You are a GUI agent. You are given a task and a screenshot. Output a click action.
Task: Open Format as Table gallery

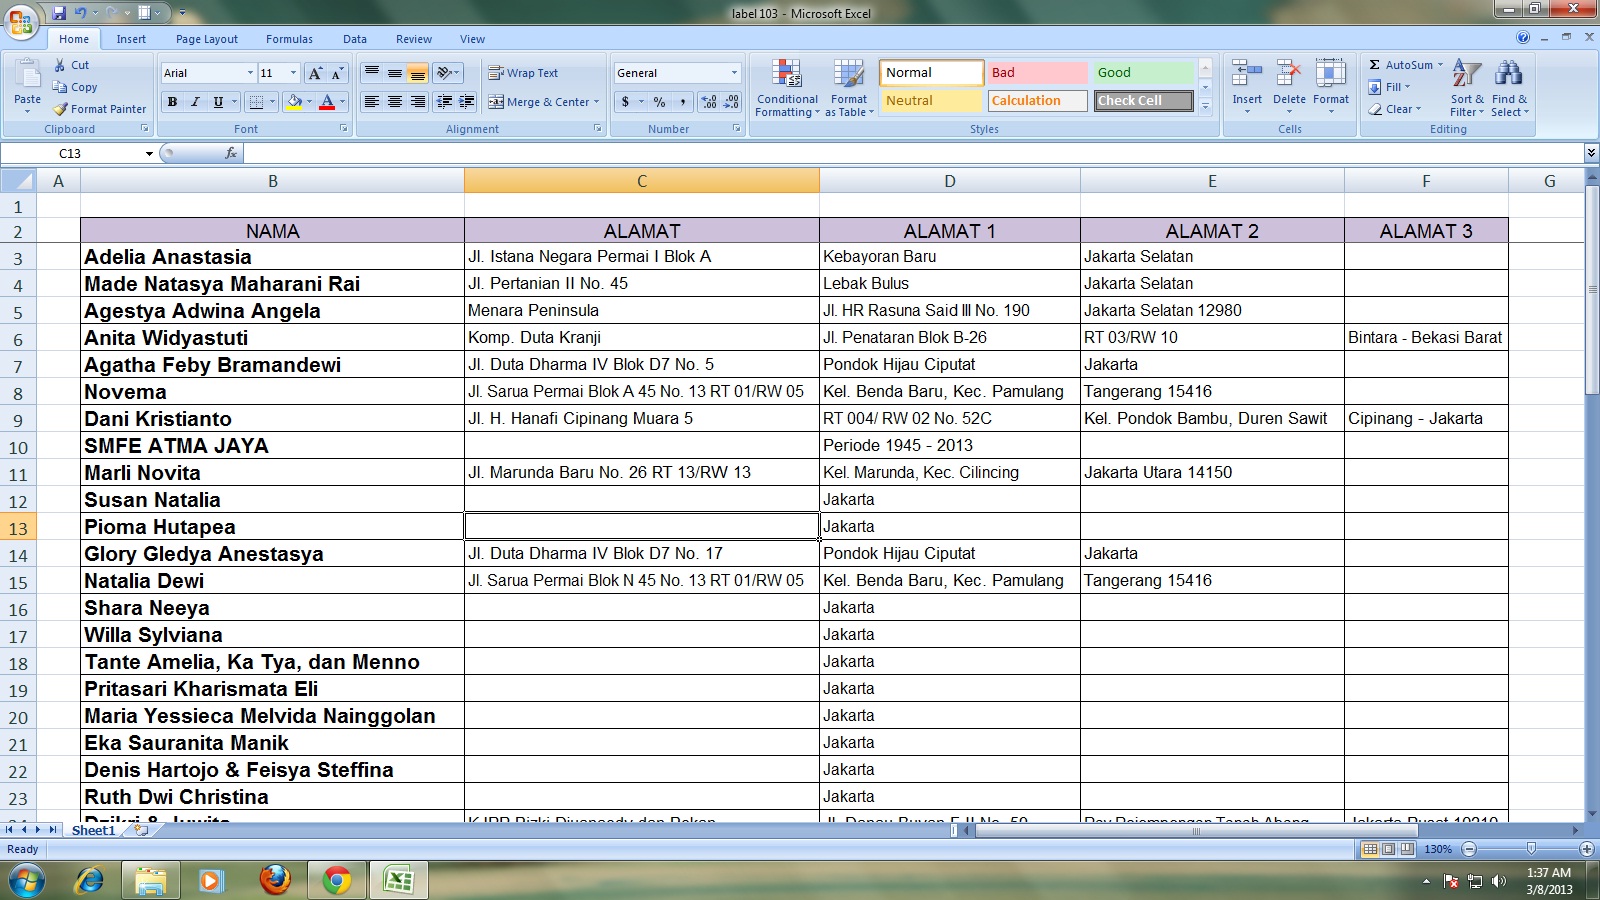(849, 88)
